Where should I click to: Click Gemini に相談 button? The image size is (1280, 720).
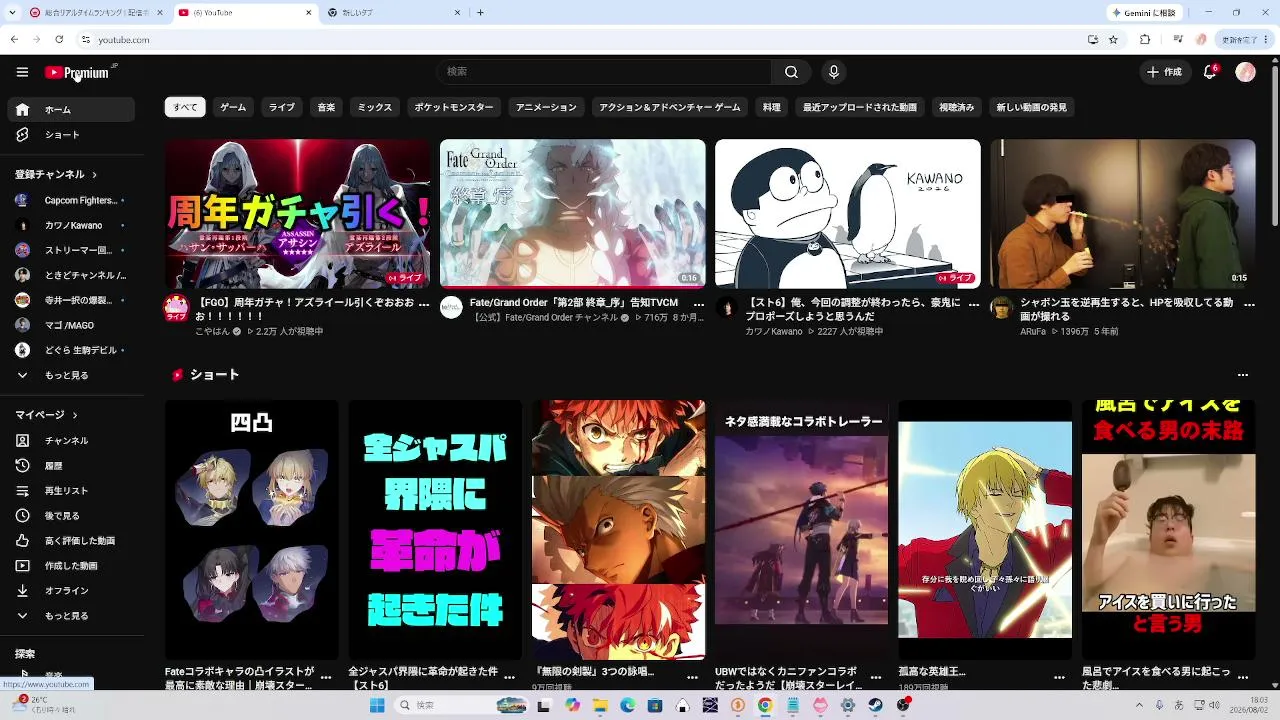1146,13
